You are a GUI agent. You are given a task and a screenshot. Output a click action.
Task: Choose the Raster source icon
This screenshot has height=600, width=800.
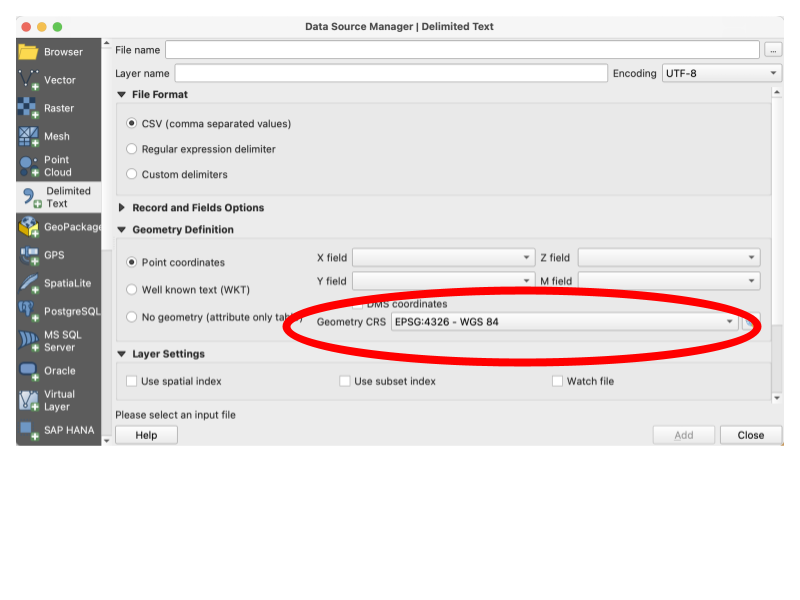[x=28, y=108]
